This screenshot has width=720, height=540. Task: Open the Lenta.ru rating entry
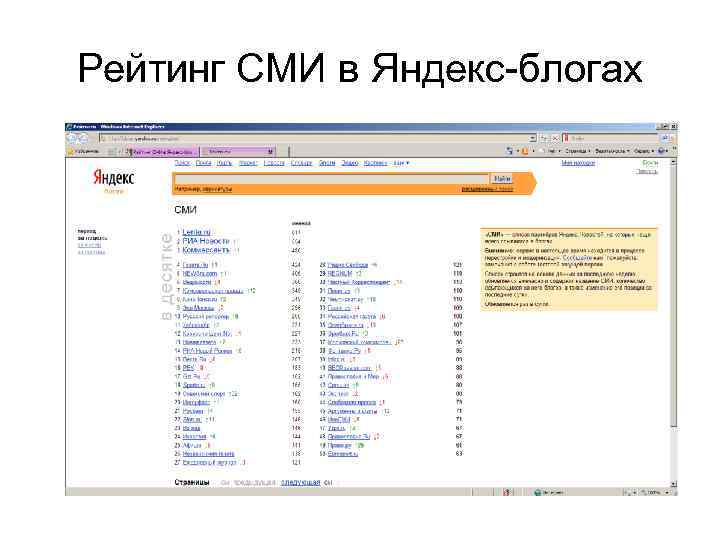tap(196, 232)
